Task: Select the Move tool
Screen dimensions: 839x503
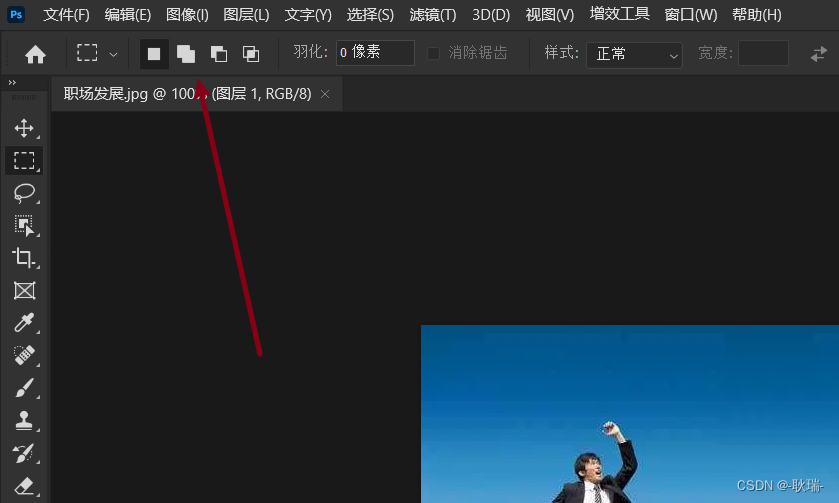Action: pos(24,128)
